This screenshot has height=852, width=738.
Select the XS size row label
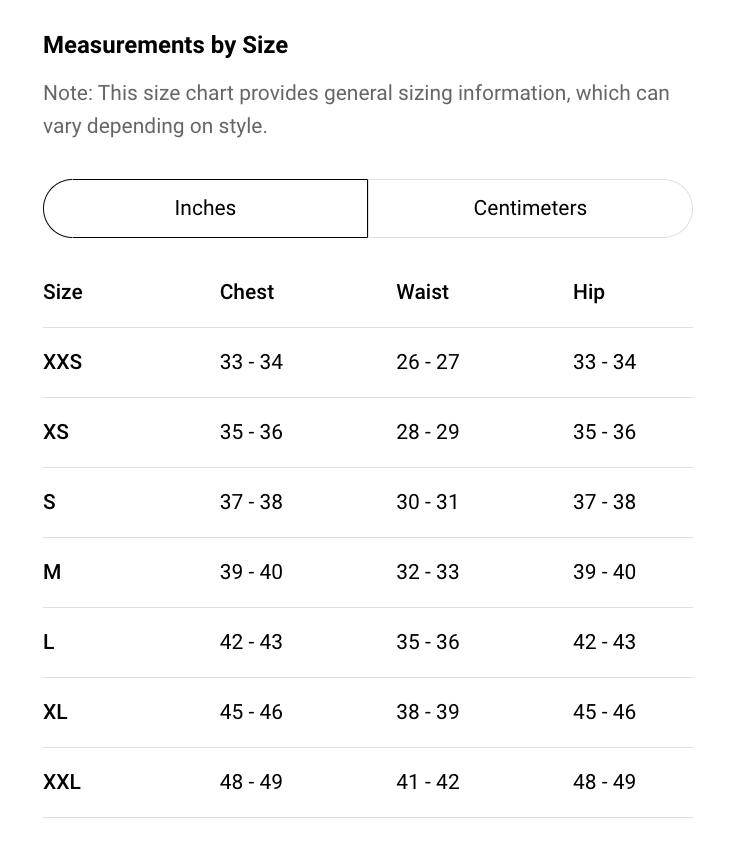[x=56, y=432]
